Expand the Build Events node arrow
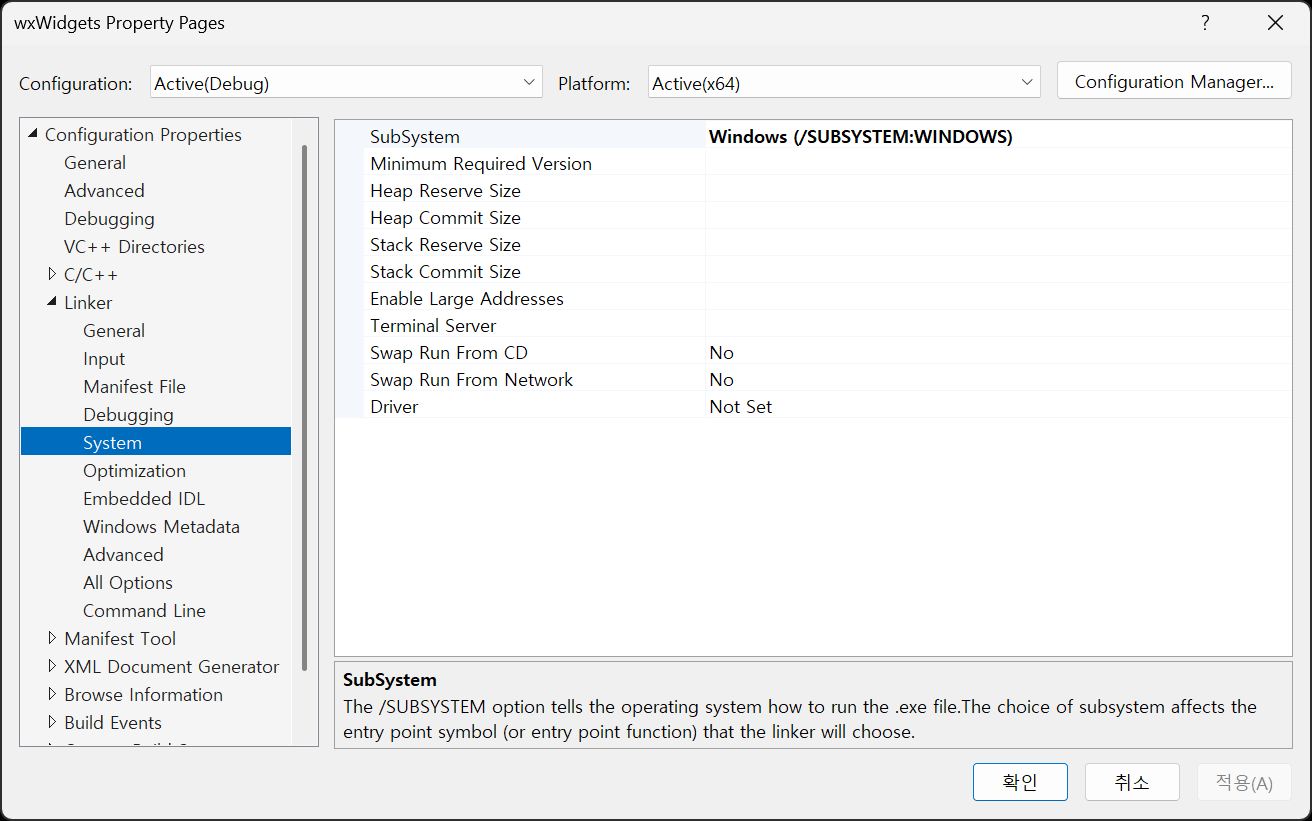 (x=52, y=722)
